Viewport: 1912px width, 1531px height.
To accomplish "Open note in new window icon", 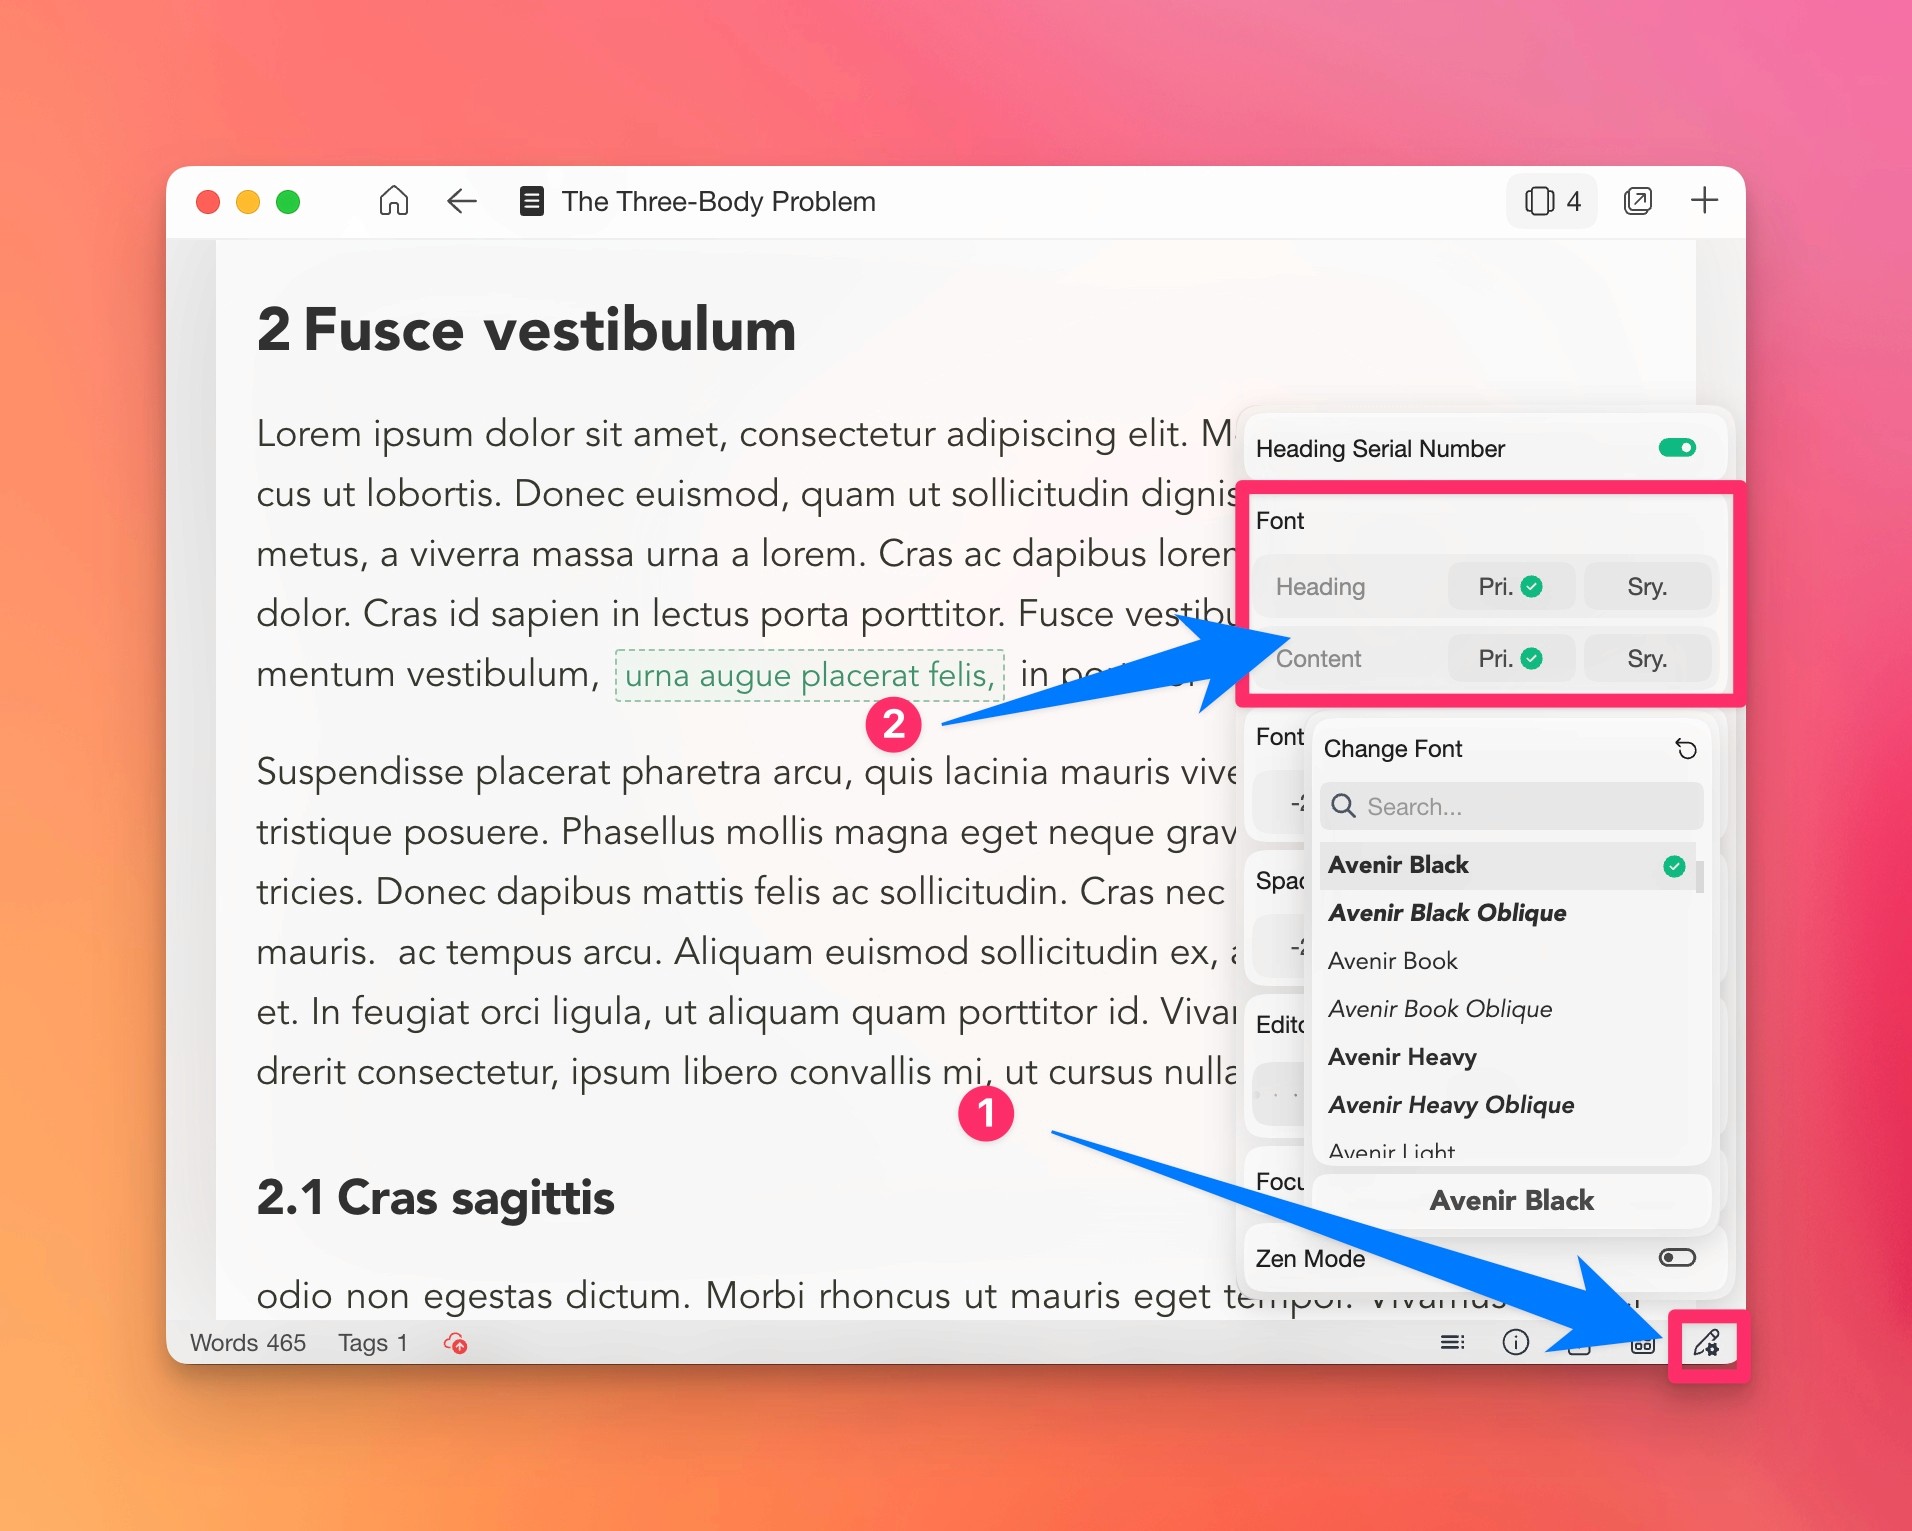I will 1638,201.
